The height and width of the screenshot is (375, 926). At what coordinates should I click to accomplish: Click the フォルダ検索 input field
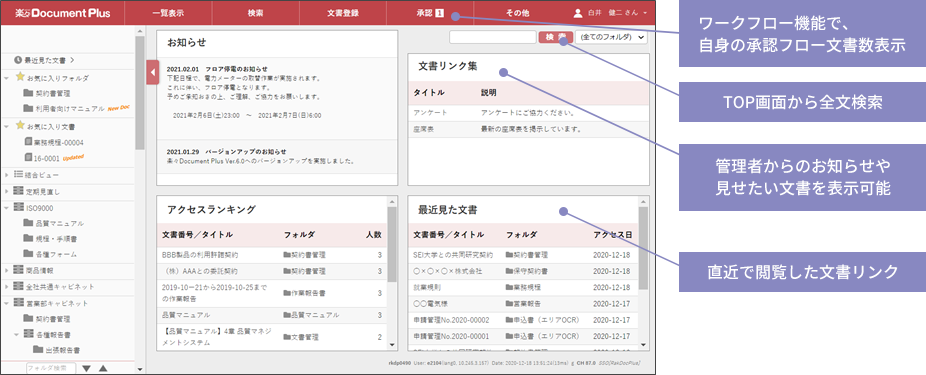point(51,368)
